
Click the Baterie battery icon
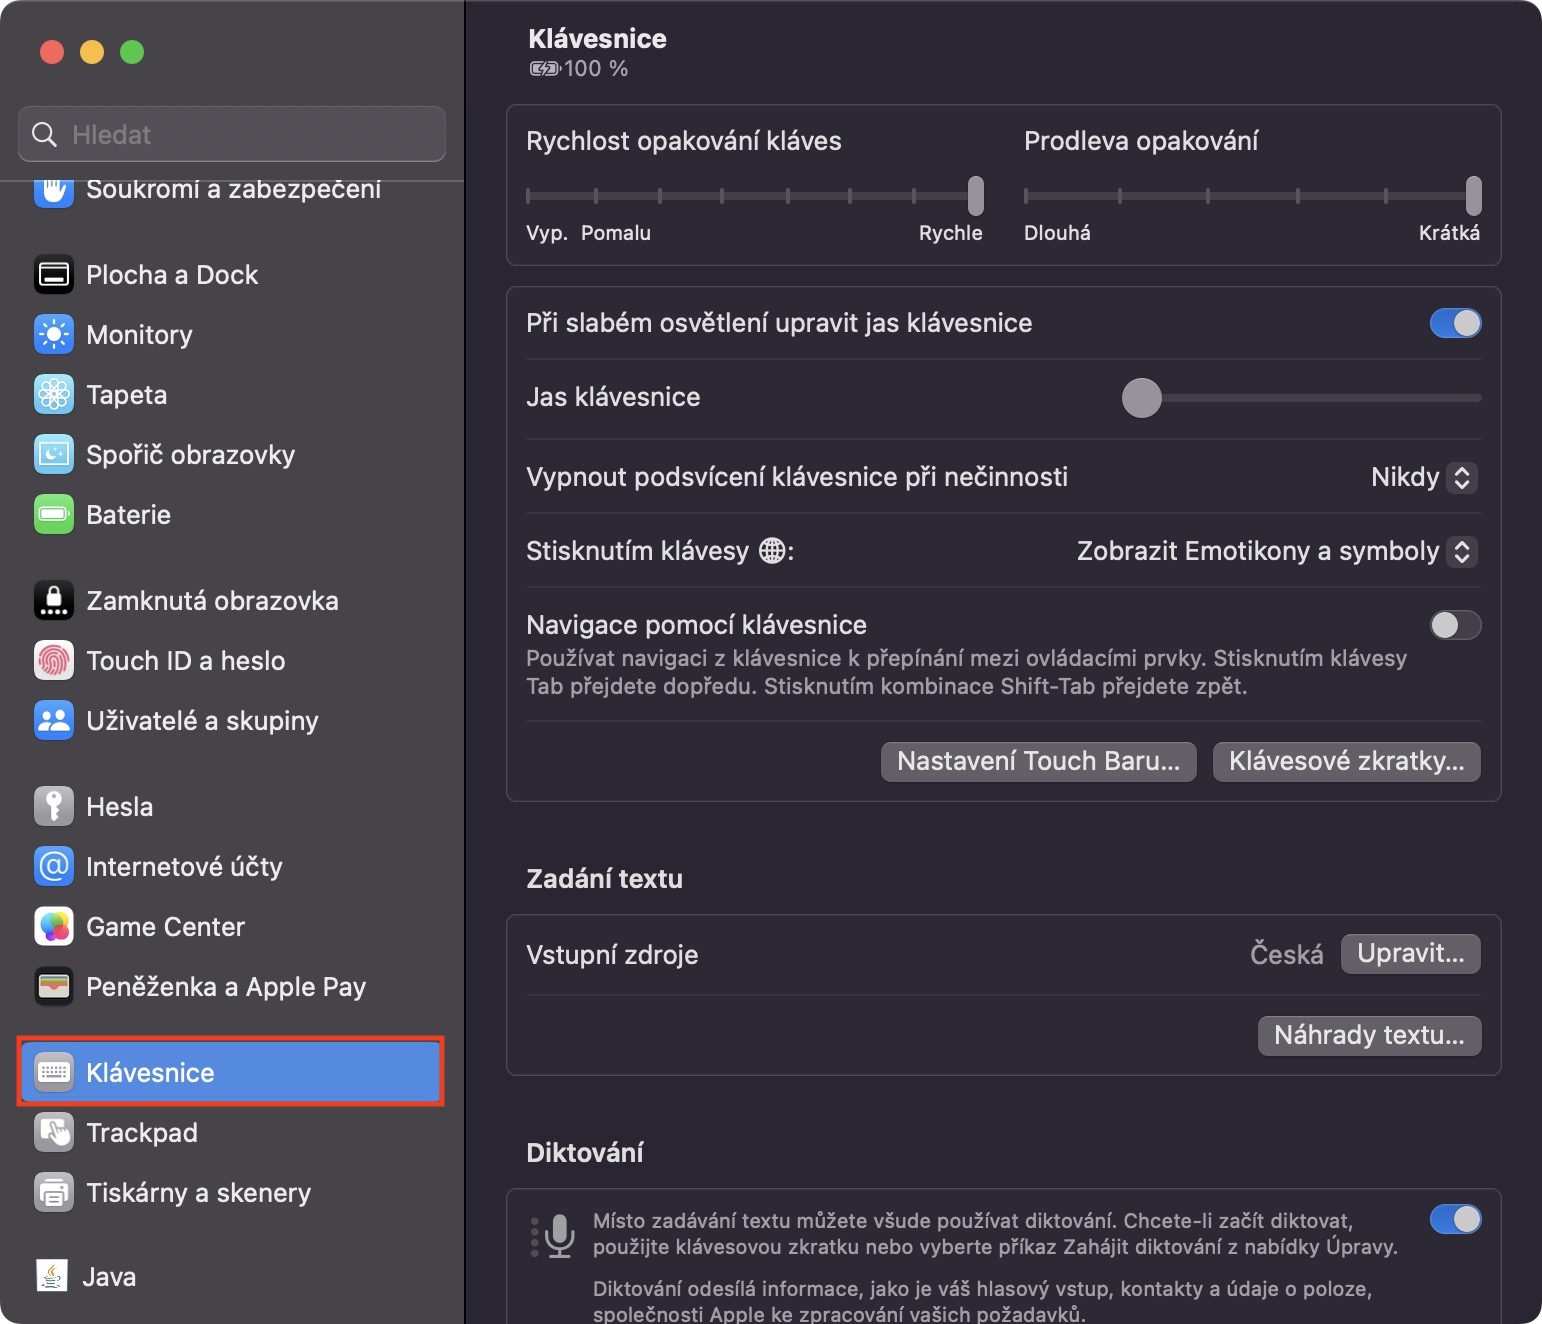point(54,515)
